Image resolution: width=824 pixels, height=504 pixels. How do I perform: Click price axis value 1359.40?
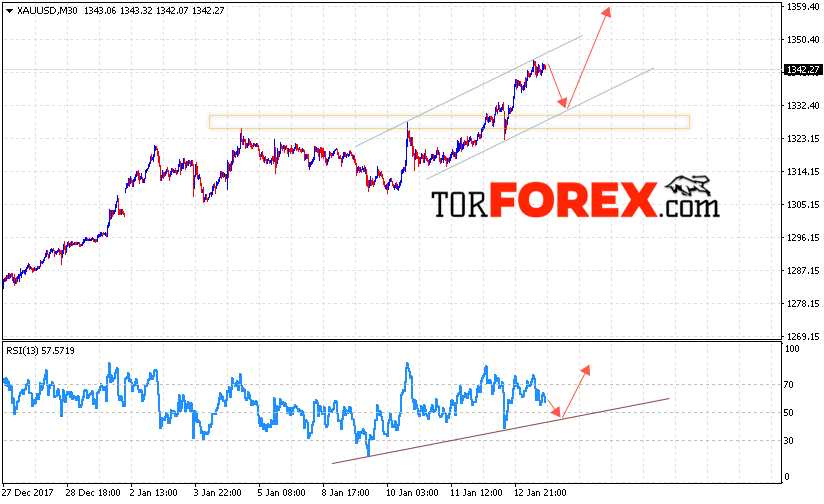tap(802, 6)
